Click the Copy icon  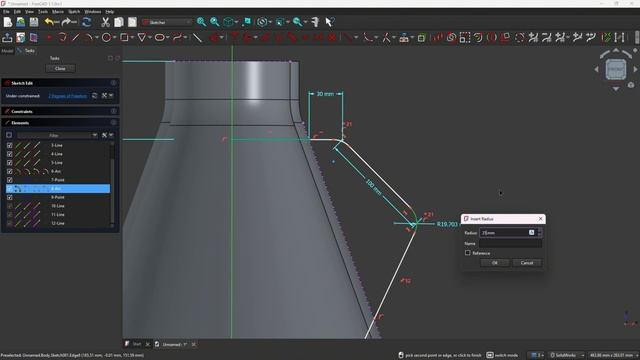119,22
